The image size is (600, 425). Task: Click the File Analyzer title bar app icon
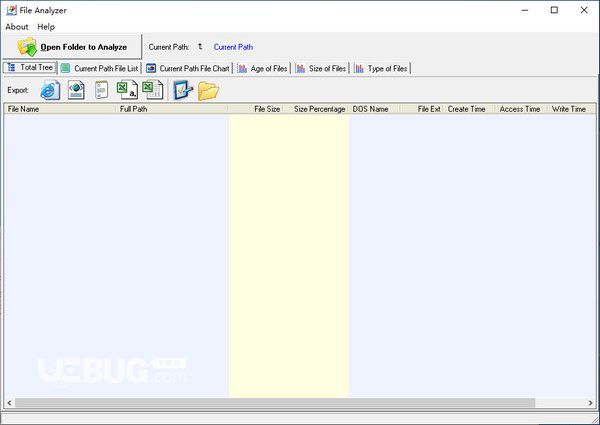tap(11, 10)
